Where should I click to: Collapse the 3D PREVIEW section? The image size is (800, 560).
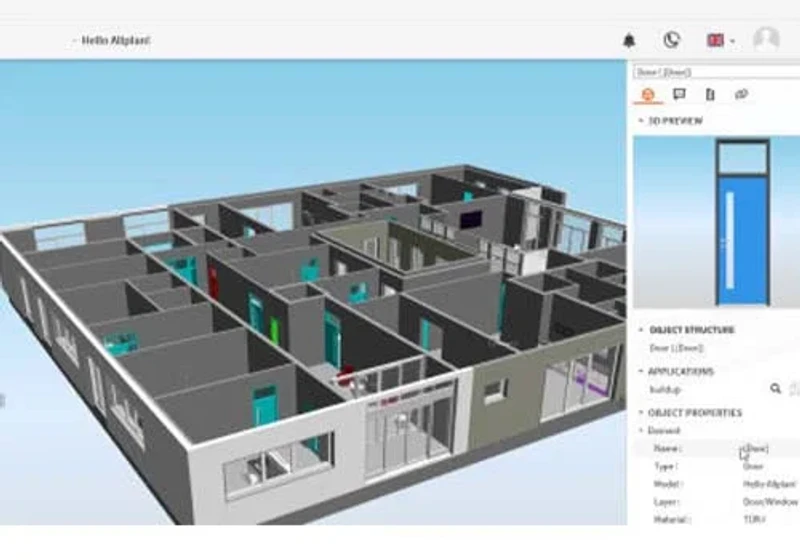pyautogui.click(x=641, y=121)
